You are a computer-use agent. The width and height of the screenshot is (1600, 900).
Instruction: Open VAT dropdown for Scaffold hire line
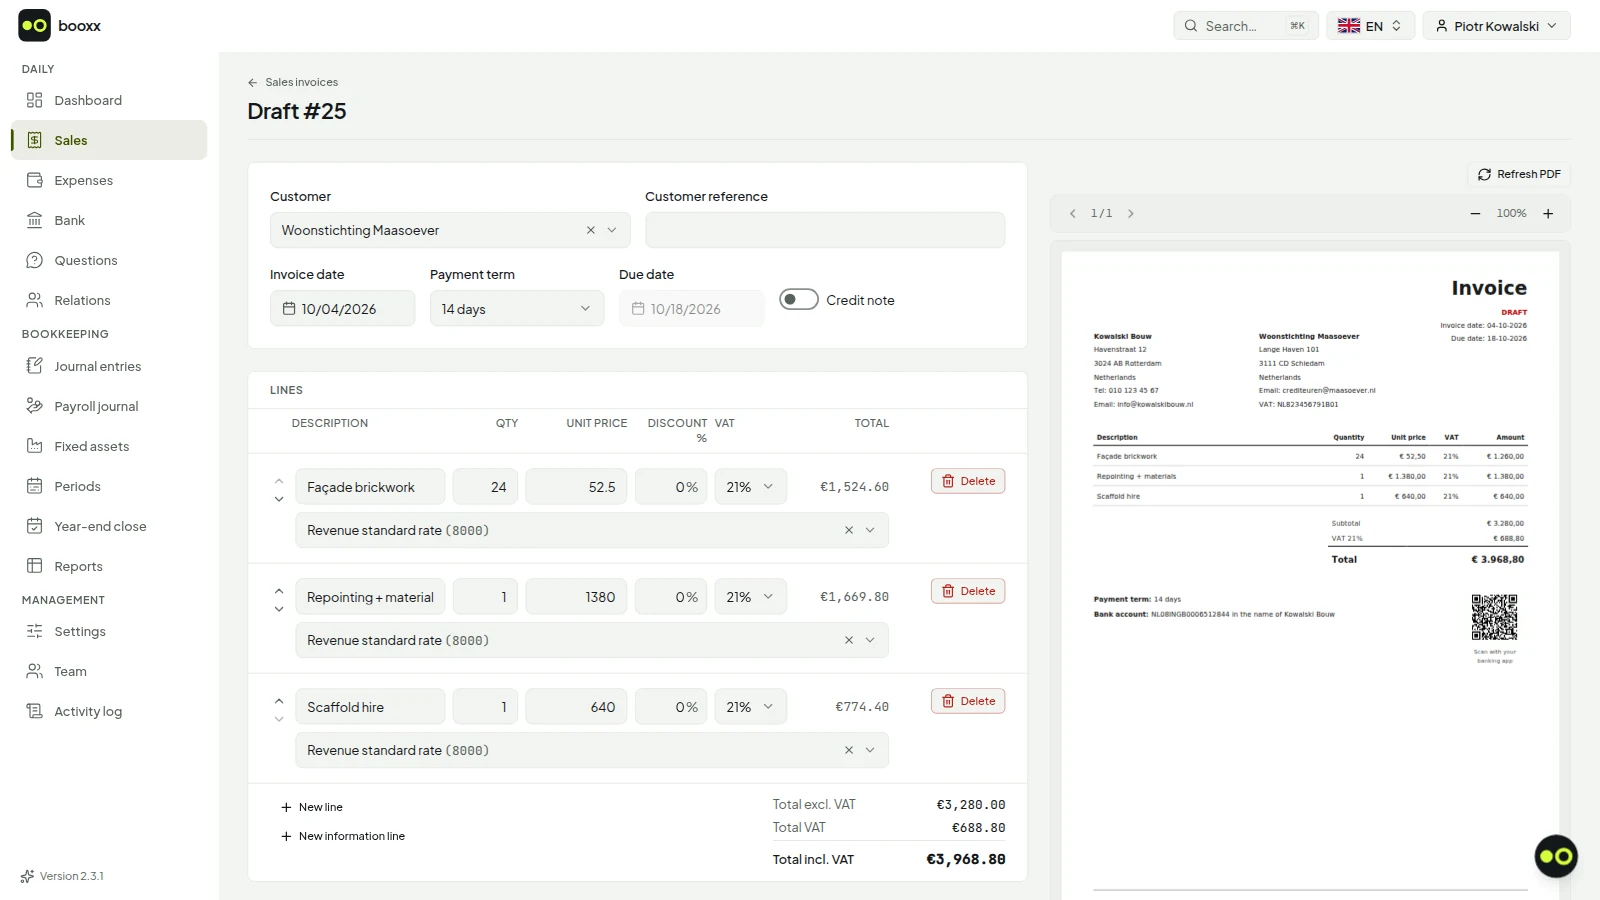[x=750, y=707]
